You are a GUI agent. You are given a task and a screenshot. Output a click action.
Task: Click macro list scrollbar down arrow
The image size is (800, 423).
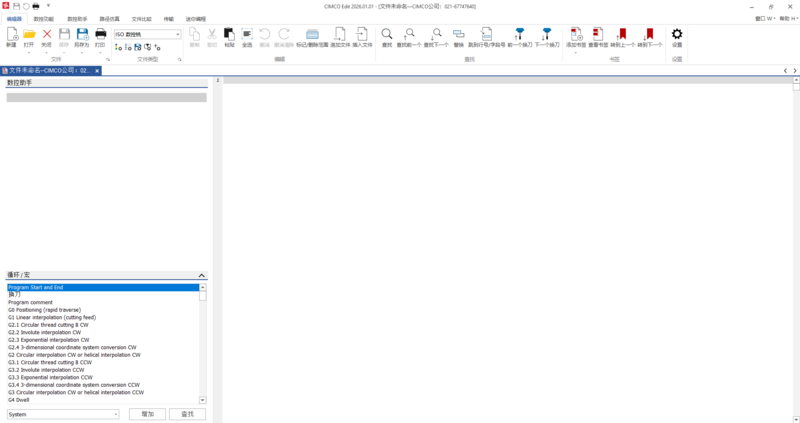[203, 400]
